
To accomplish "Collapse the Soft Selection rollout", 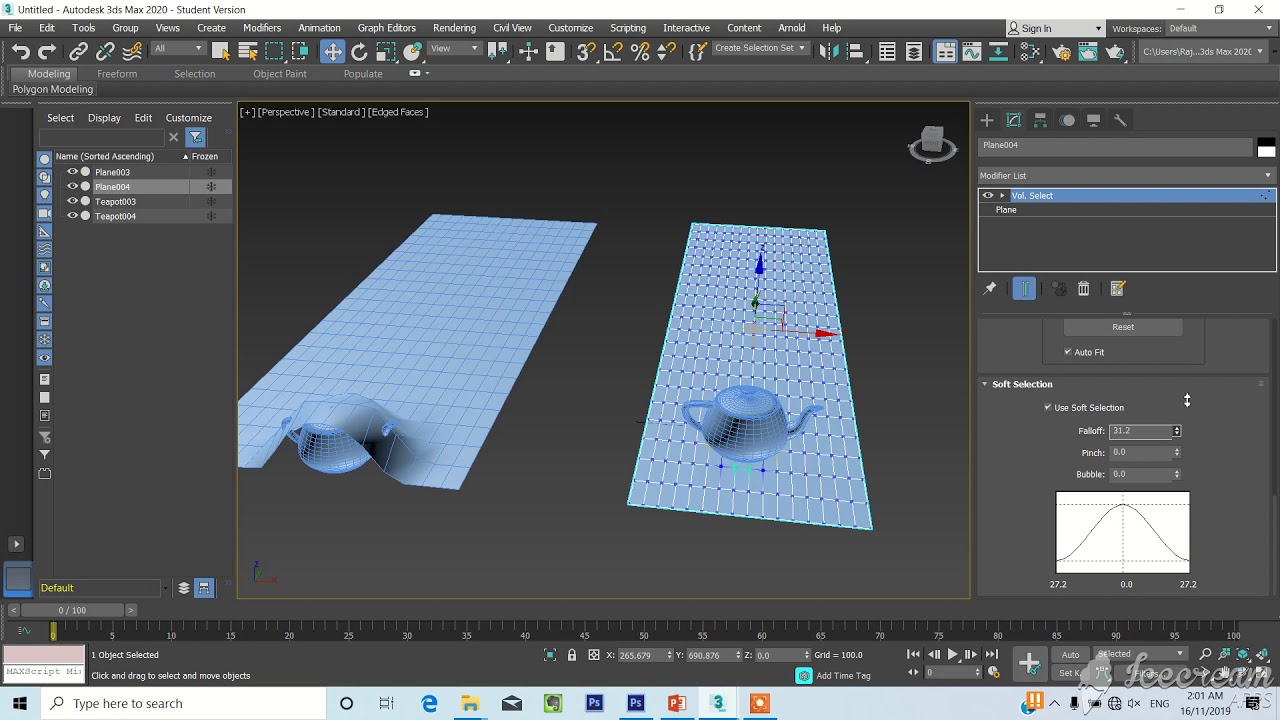I will pyautogui.click(x=1022, y=384).
